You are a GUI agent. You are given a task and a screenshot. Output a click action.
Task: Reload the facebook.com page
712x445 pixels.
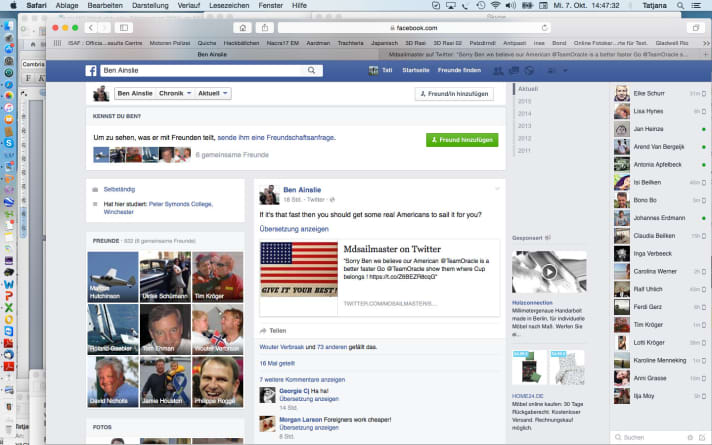coord(544,28)
